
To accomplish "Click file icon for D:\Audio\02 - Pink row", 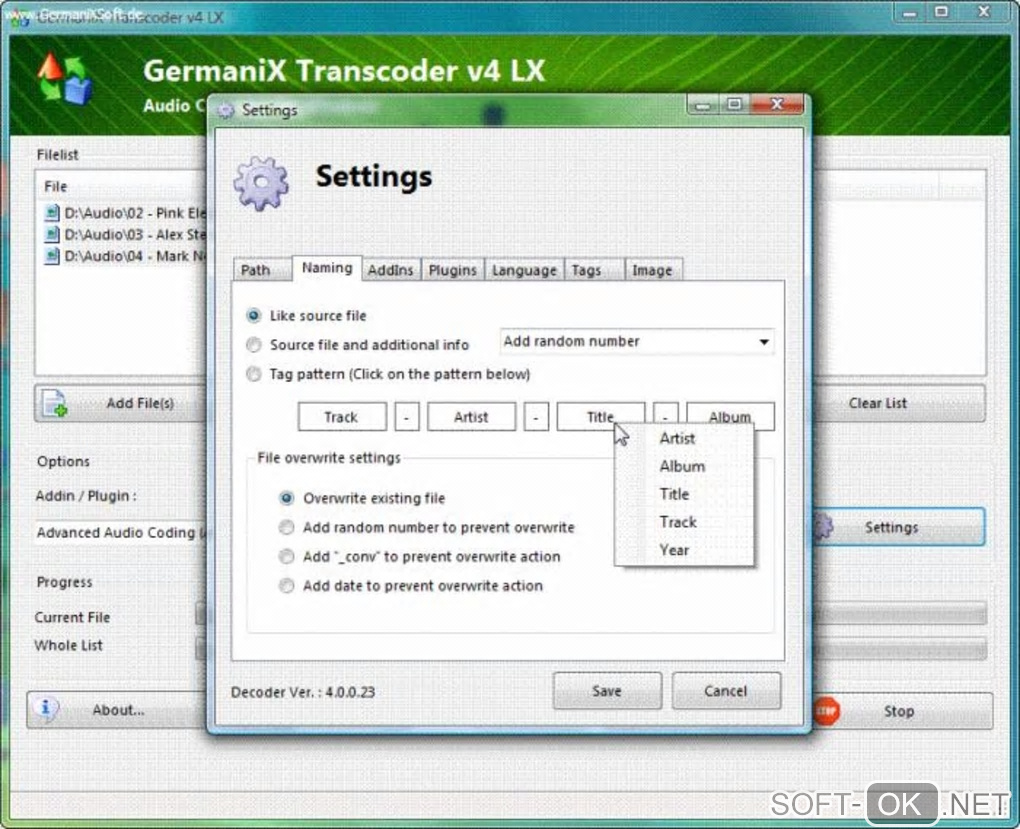I will (x=51, y=213).
